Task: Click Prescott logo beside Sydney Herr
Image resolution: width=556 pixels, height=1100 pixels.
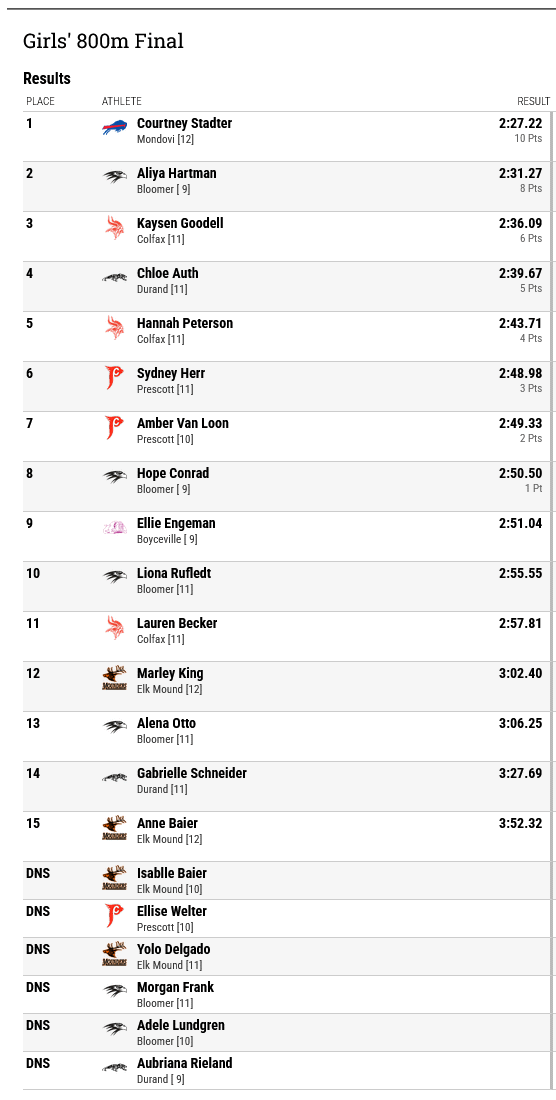Action: click(114, 377)
